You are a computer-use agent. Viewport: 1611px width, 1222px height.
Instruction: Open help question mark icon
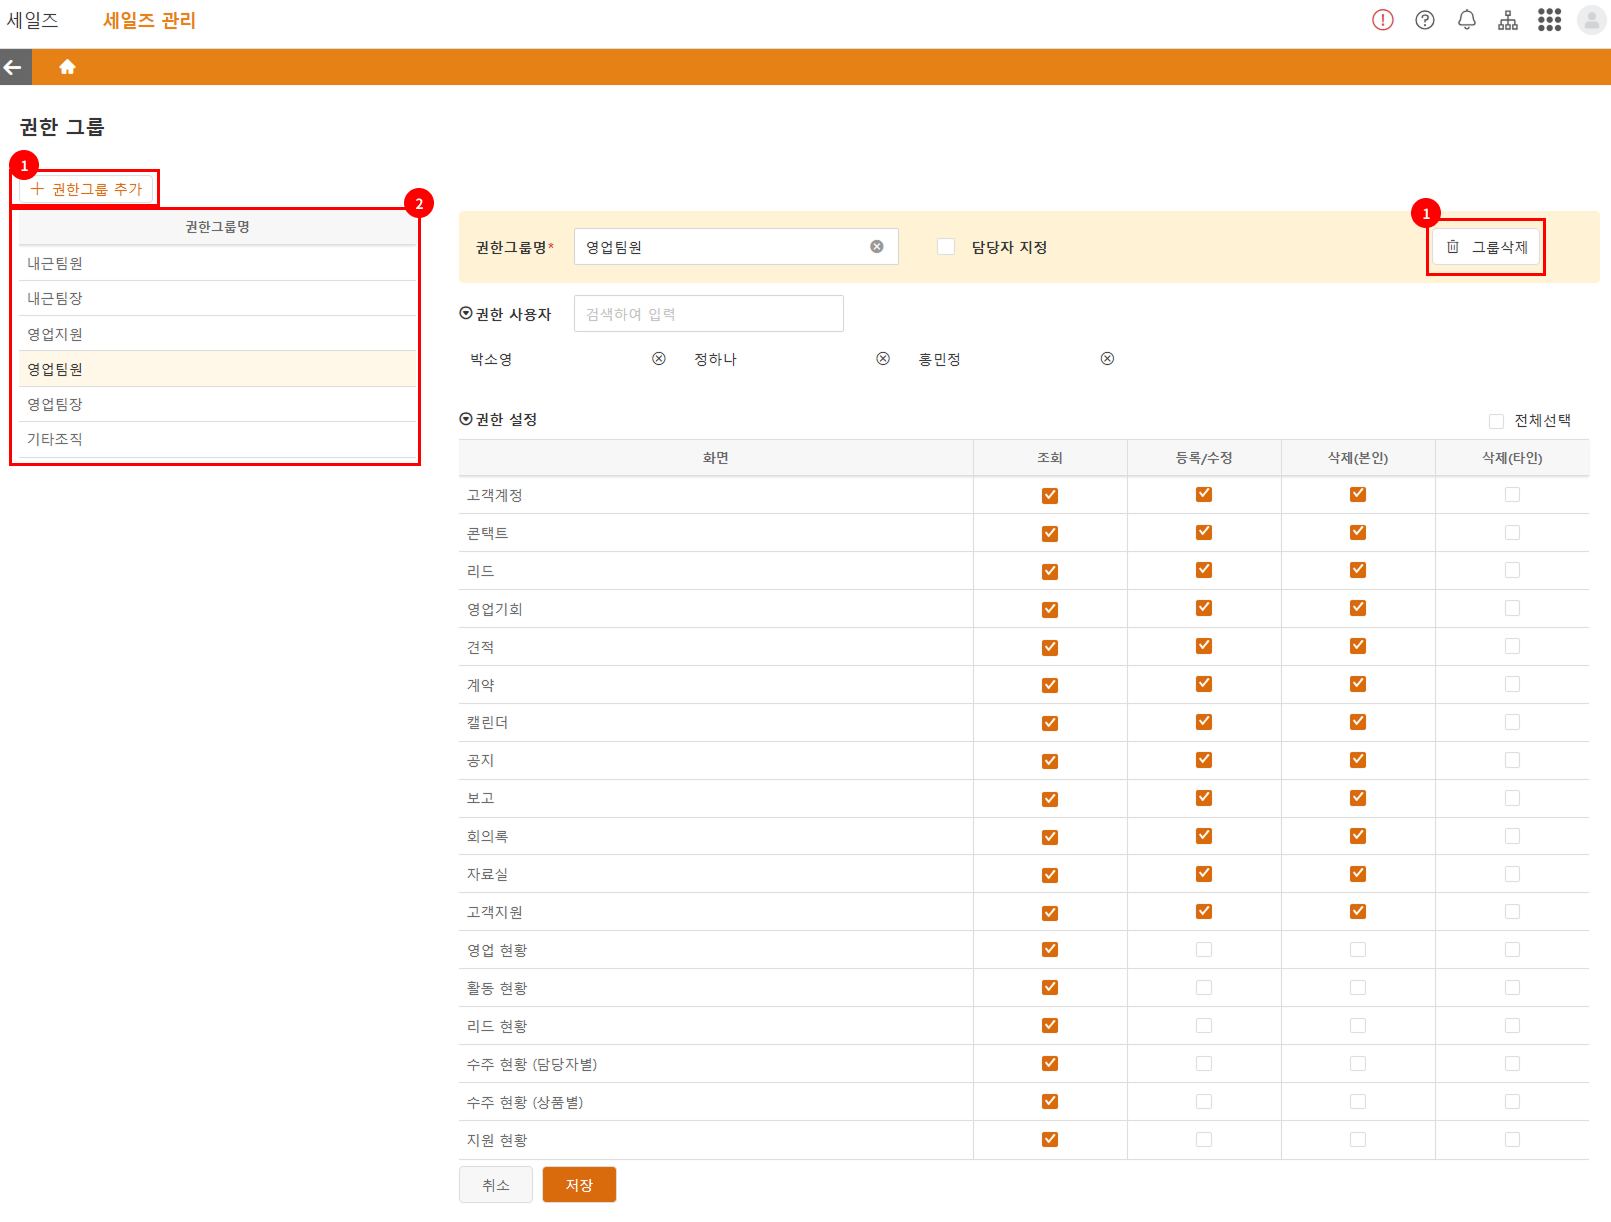pyautogui.click(x=1424, y=20)
